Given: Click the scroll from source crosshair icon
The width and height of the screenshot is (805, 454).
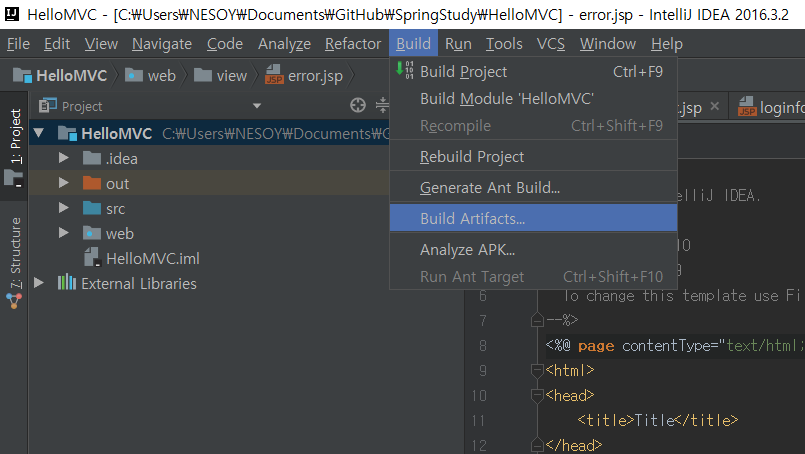Looking at the screenshot, I should (x=358, y=105).
